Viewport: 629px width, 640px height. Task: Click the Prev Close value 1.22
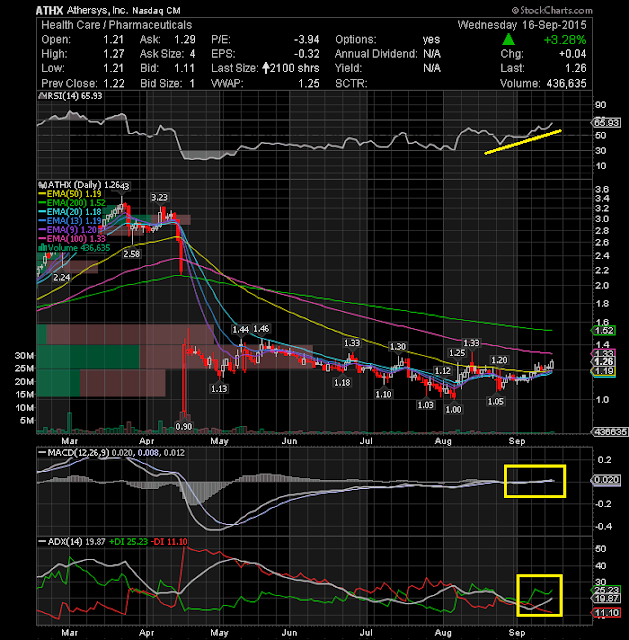pyautogui.click(x=113, y=83)
